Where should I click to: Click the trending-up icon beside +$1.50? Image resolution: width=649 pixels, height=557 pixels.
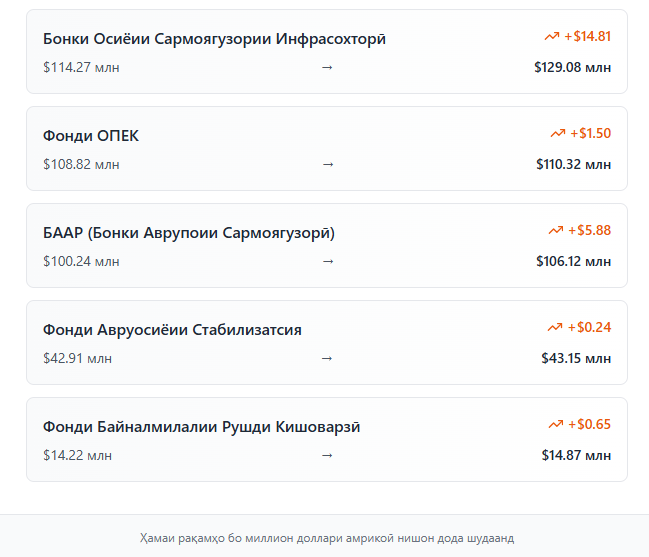[557, 133]
